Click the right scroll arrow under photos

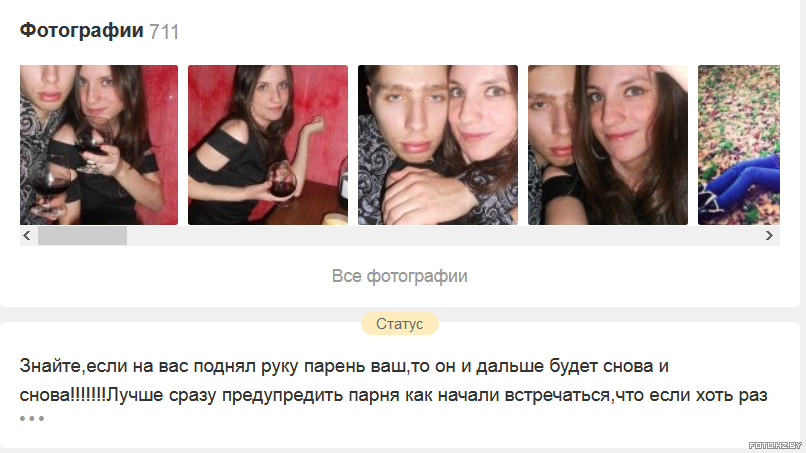click(x=769, y=235)
